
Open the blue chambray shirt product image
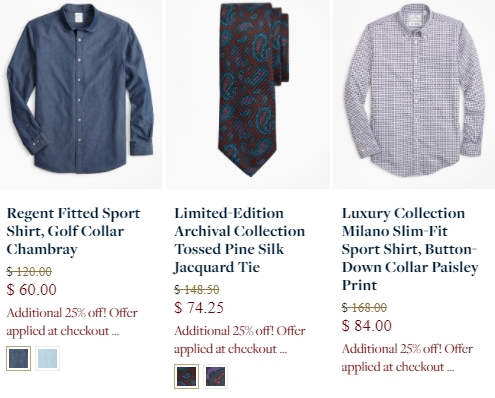click(x=81, y=94)
